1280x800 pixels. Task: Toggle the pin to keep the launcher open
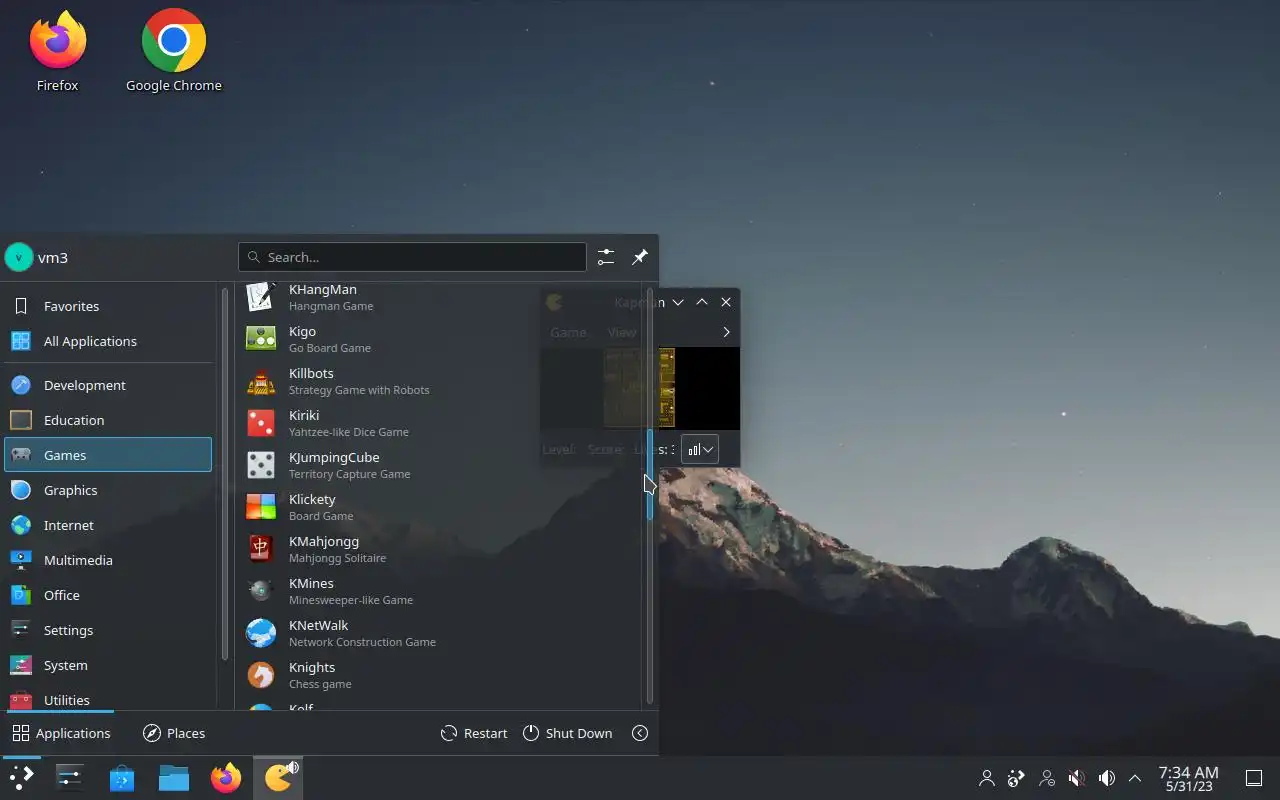[640, 257]
